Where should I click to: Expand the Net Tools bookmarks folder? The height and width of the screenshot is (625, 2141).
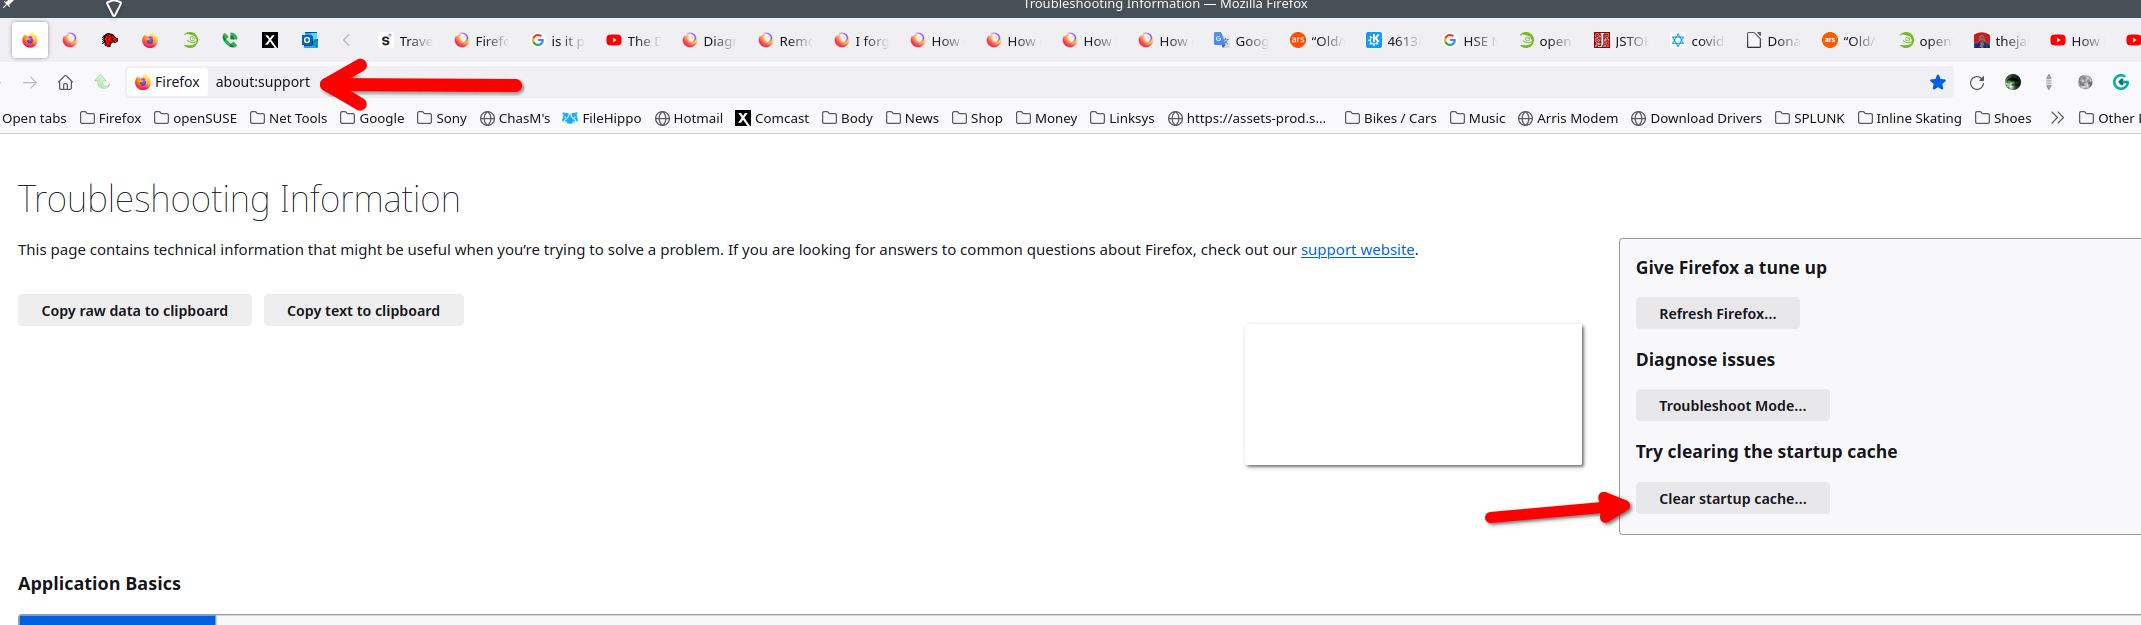[289, 118]
